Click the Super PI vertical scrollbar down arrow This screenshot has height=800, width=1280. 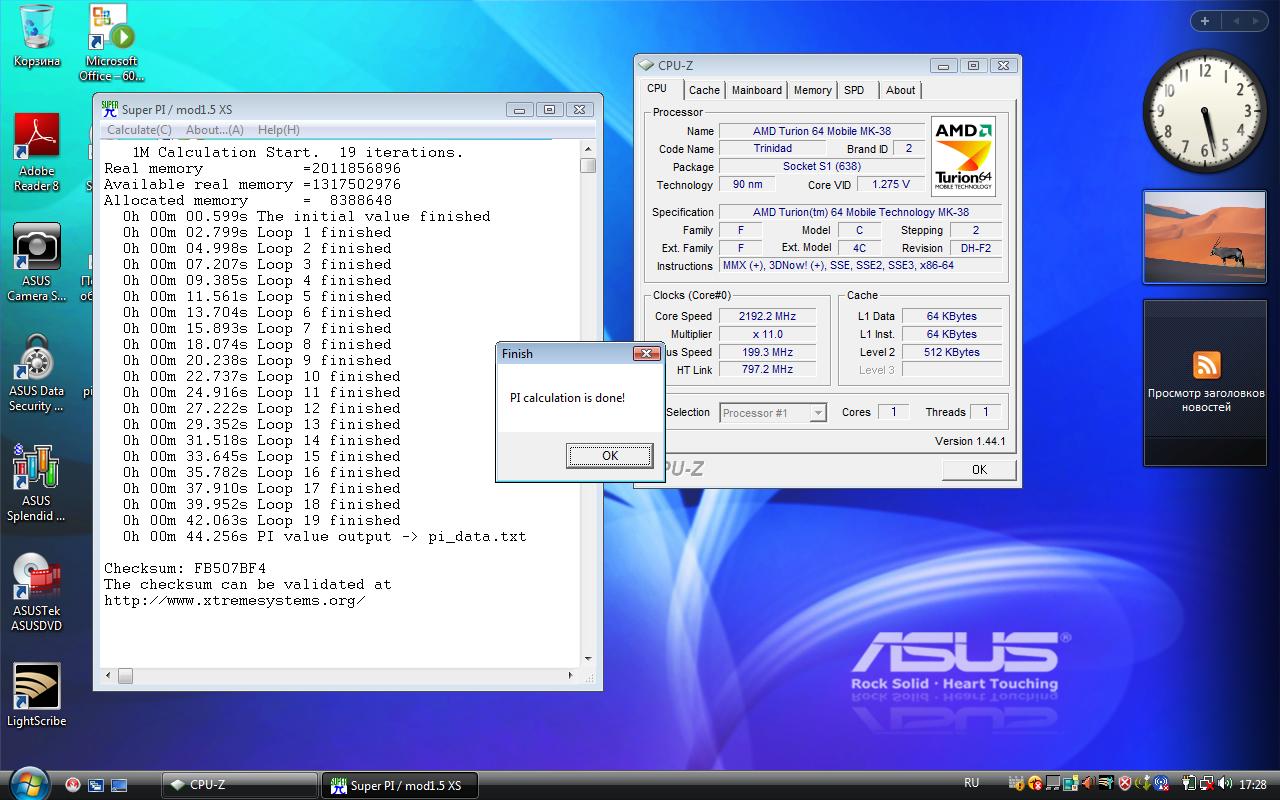click(588, 657)
